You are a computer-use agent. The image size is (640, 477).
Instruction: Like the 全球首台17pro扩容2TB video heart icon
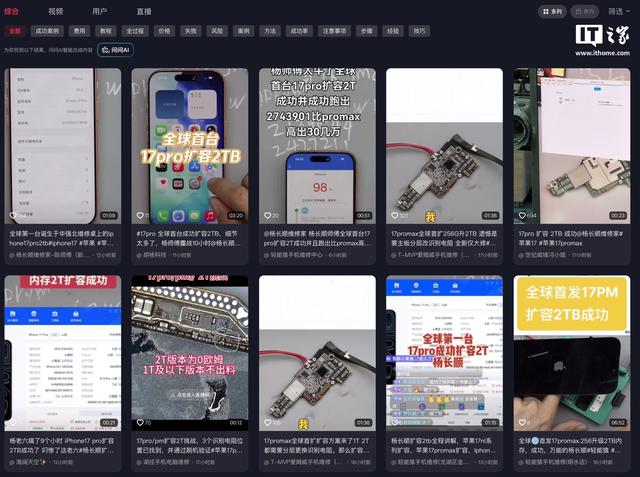pos(140,215)
